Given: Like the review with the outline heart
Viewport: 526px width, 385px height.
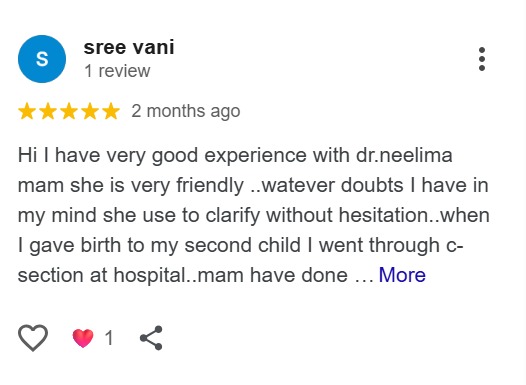Looking at the screenshot, I should 33,337.
